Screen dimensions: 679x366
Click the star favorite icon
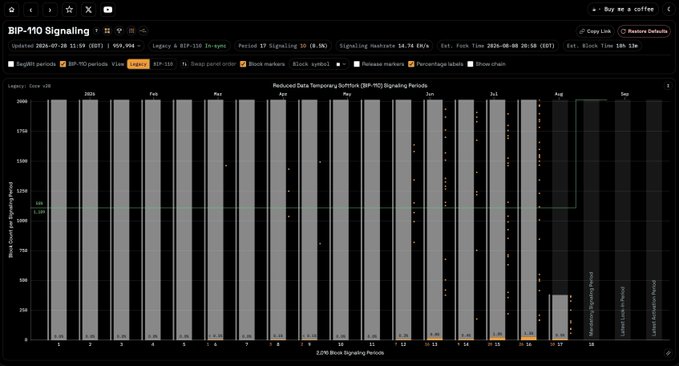69,10
